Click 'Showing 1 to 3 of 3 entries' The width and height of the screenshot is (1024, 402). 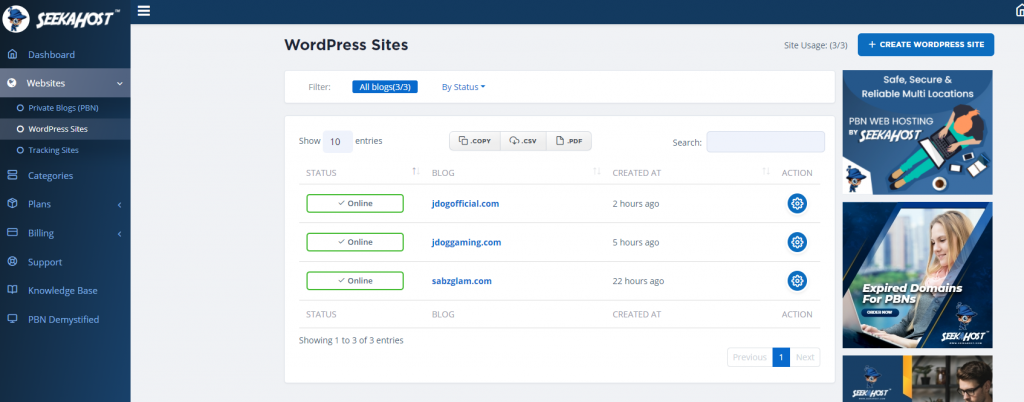[x=351, y=340]
